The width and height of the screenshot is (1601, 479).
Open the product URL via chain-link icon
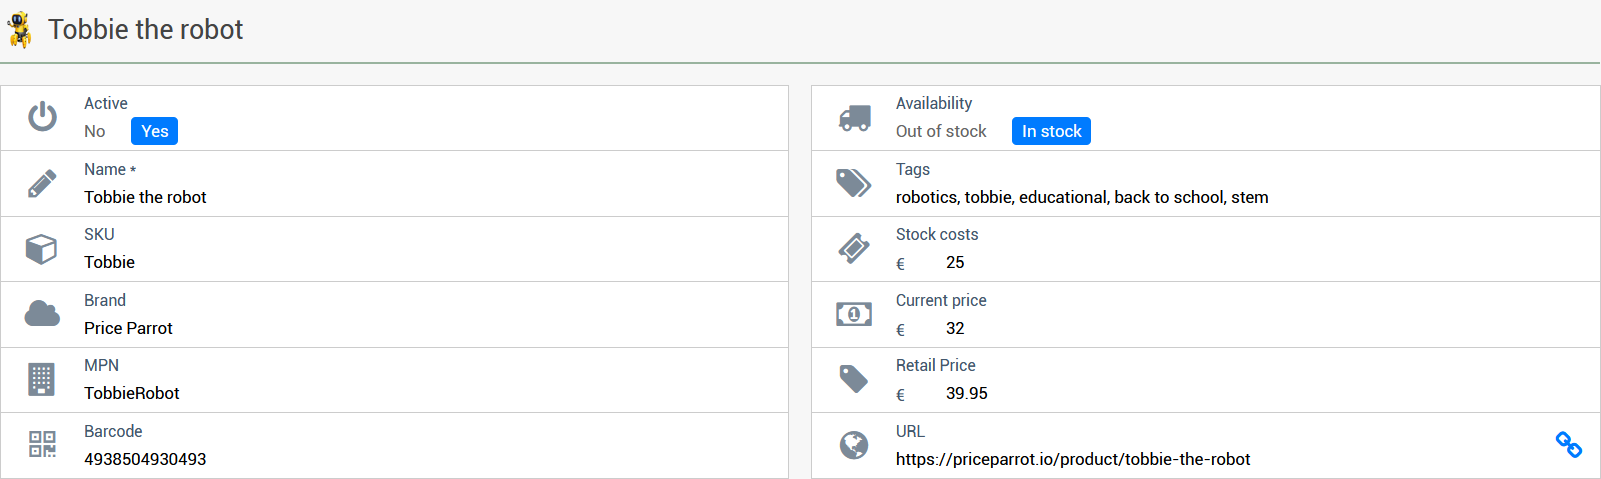coord(1568,445)
